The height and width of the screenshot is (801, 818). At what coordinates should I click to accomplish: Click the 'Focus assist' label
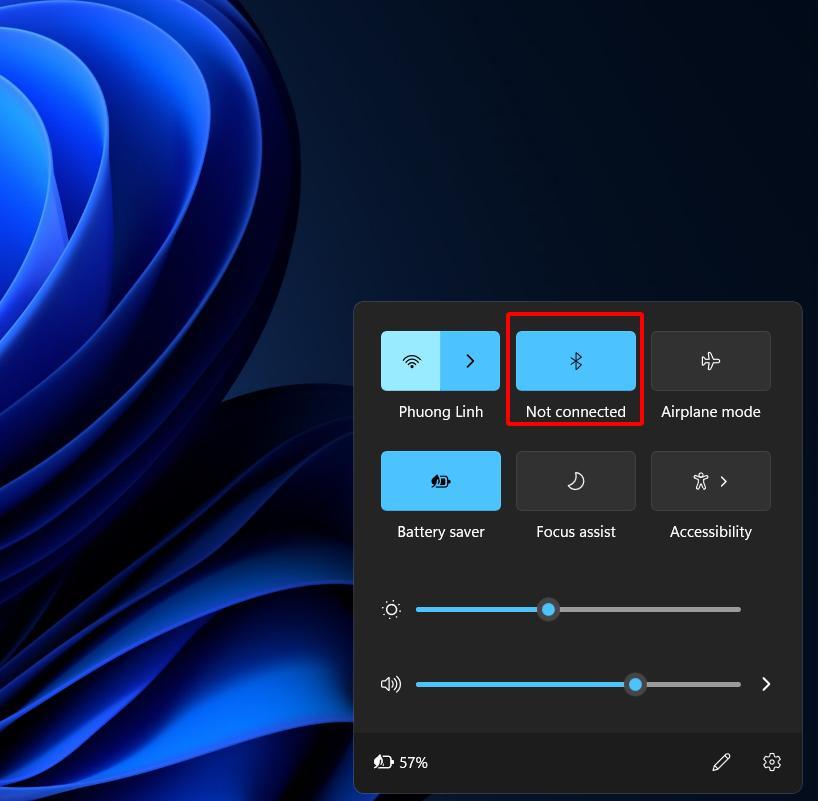coord(575,532)
